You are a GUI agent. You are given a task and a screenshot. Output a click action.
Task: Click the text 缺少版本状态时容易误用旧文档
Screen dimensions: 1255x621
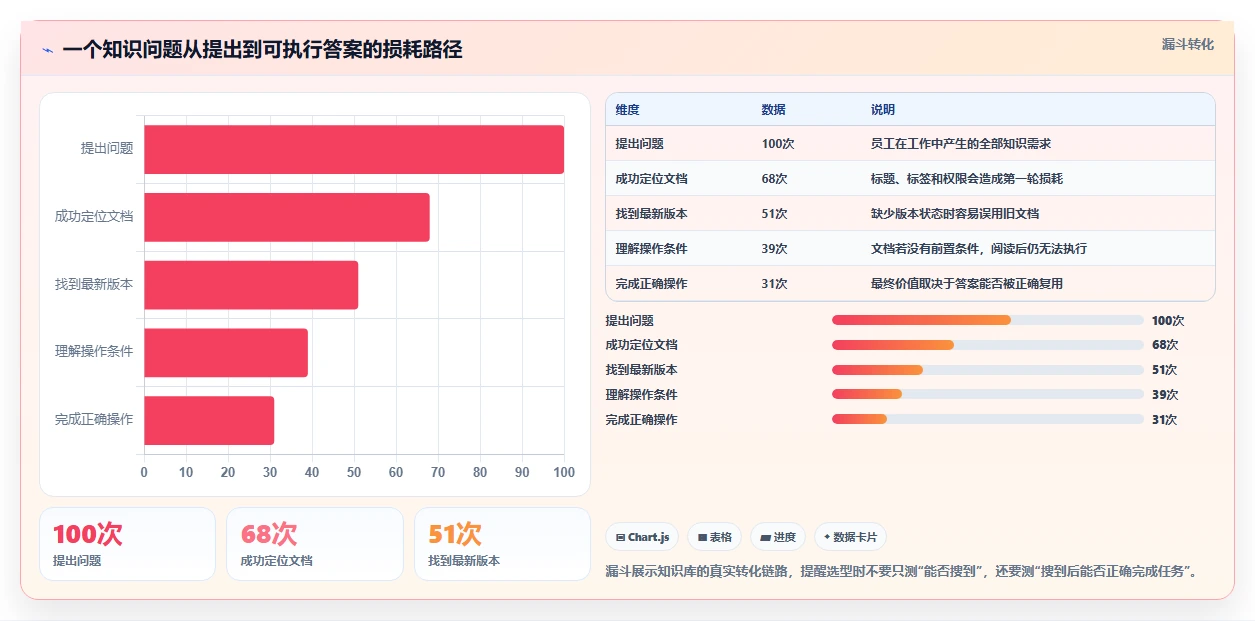coord(955,214)
